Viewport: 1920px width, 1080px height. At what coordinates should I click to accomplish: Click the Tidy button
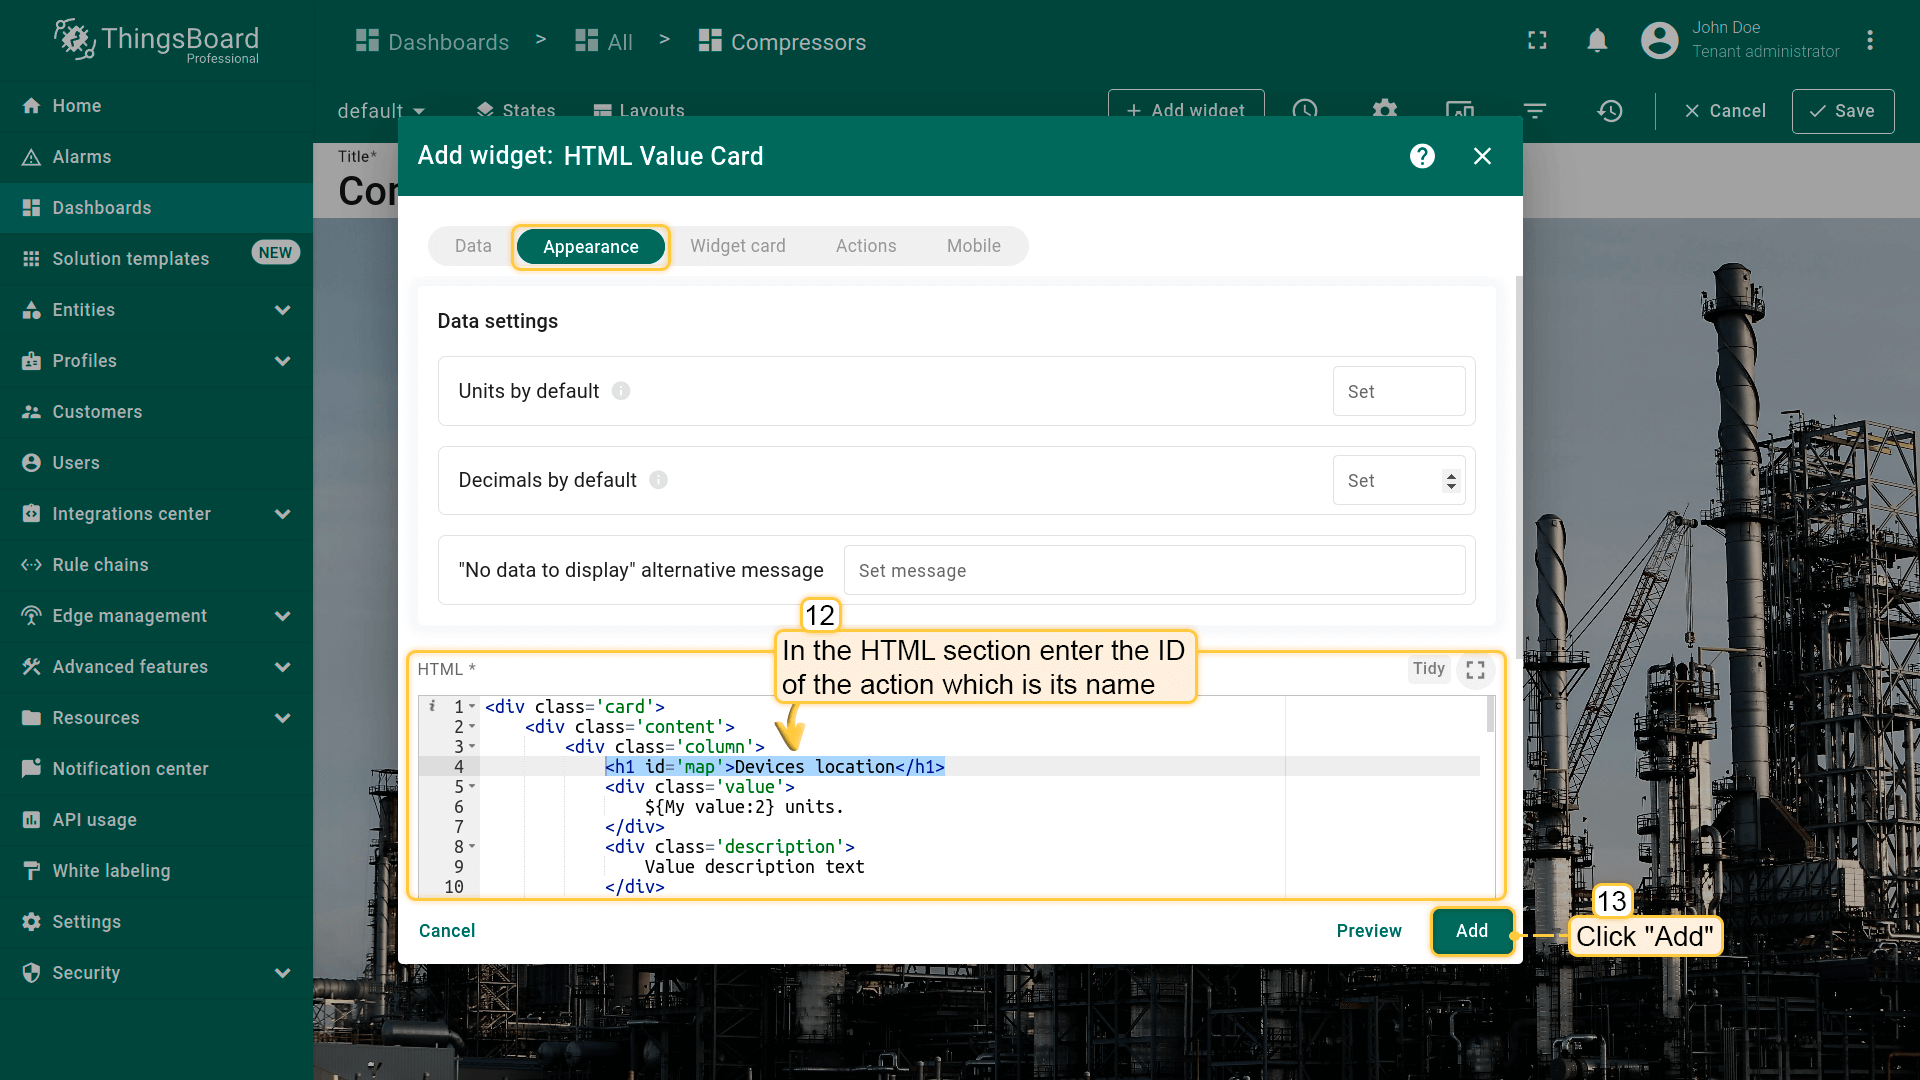(x=1428, y=669)
